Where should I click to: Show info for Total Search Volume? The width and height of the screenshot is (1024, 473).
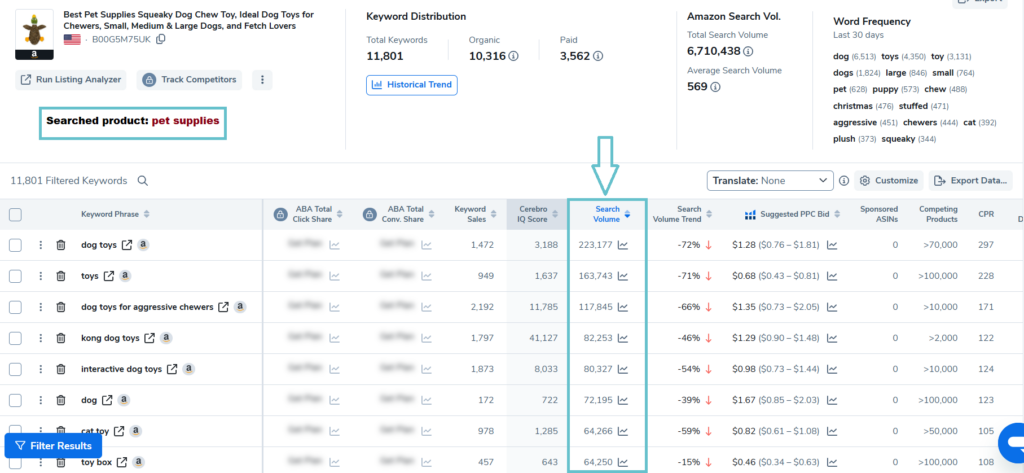748,51
